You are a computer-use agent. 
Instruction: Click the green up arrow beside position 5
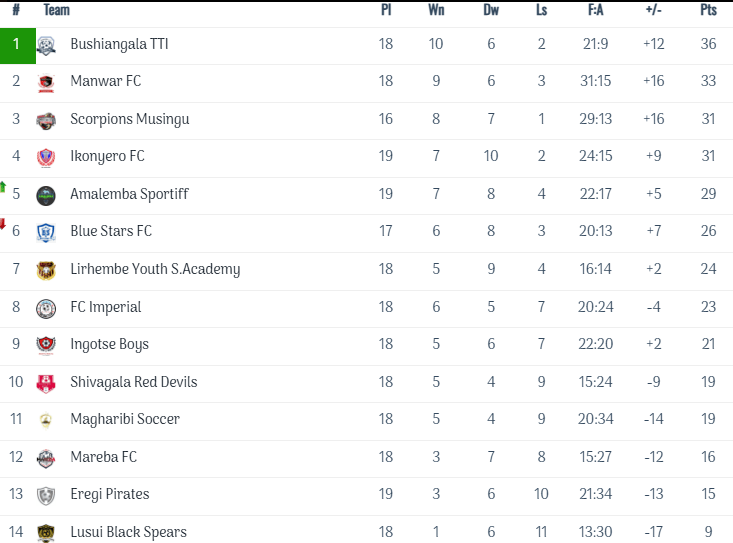pos(3,187)
